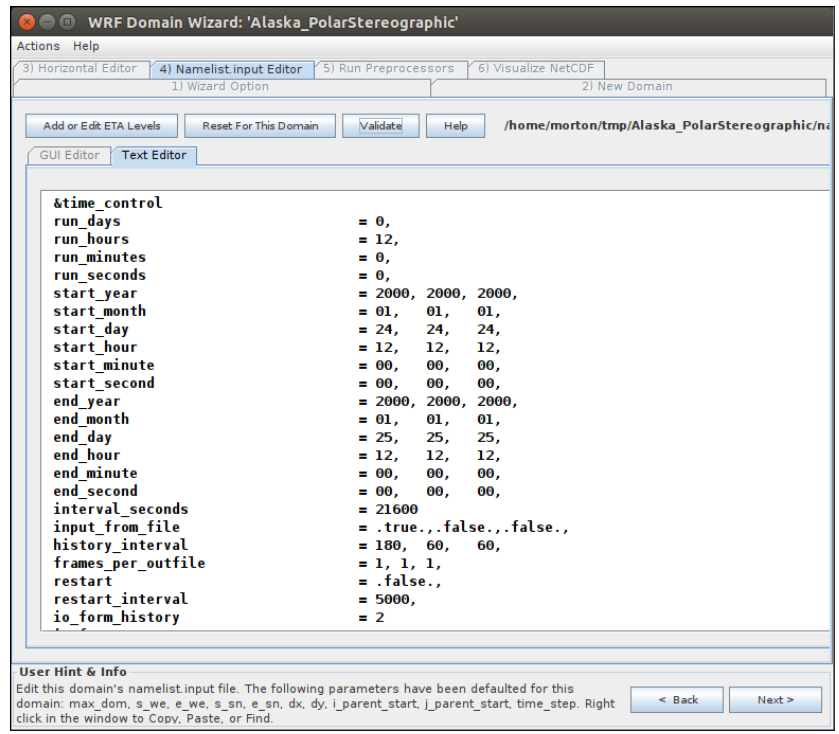Click Add or Edit ETA Levels button

(x=95, y=126)
